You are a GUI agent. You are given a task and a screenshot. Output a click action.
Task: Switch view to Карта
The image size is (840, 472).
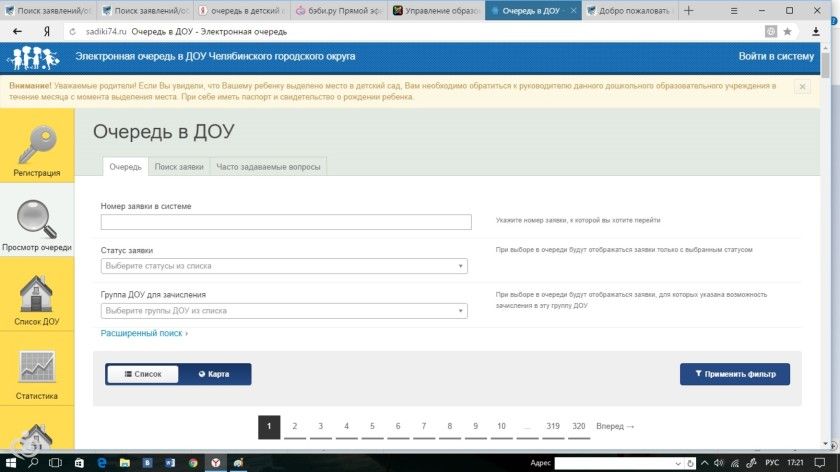(214, 374)
